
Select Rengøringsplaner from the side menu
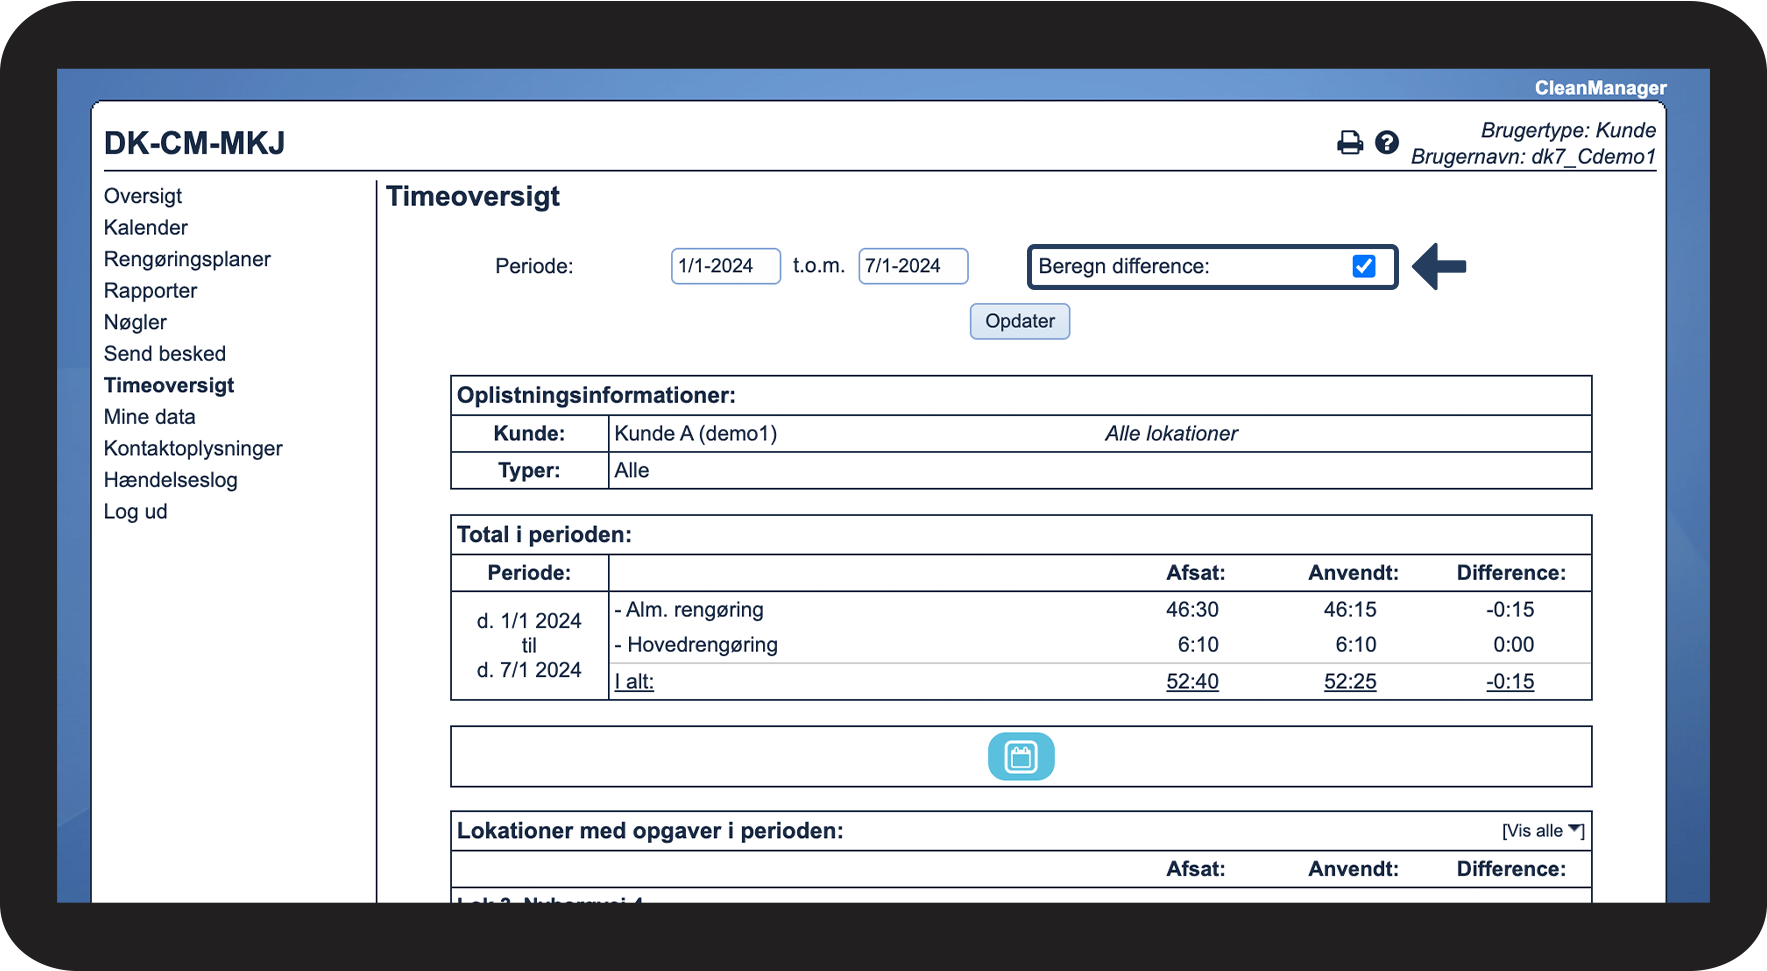[x=187, y=259]
